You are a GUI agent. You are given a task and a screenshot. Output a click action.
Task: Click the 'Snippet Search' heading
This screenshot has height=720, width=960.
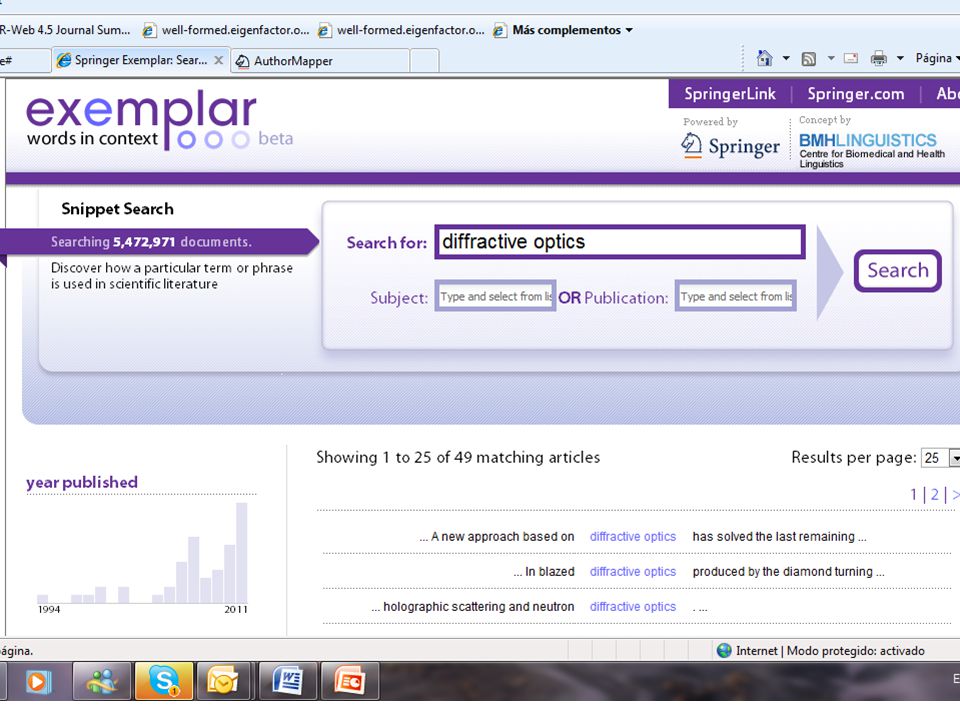(118, 209)
